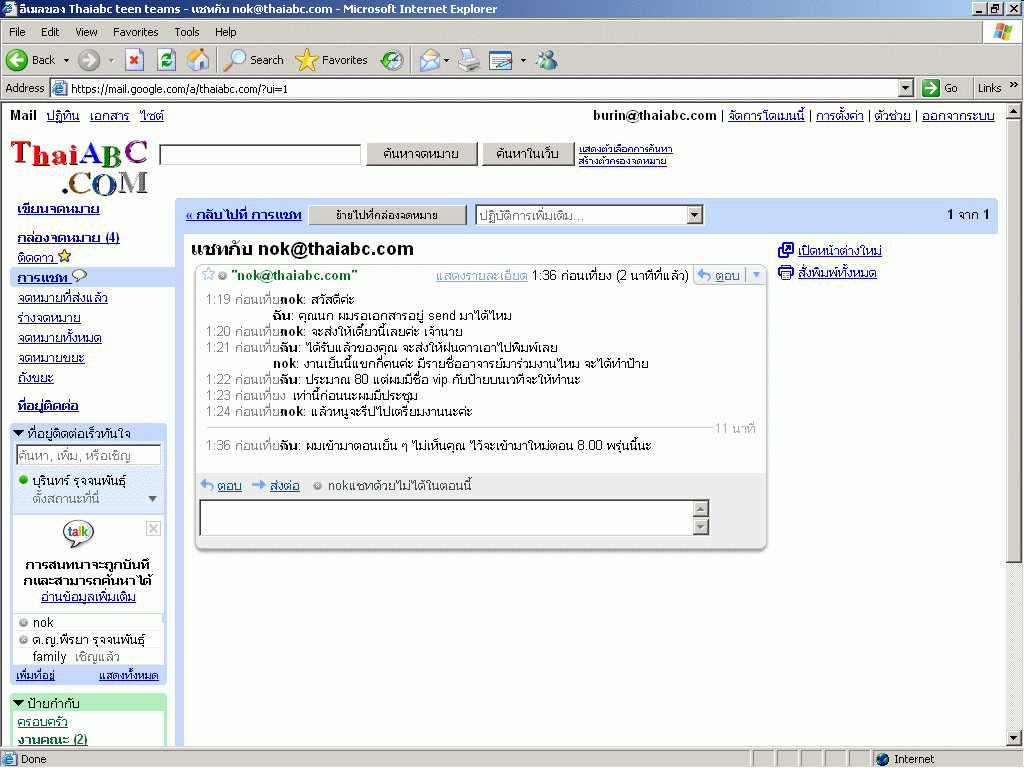Click the search mail (ค้นหาจดหมาย) button
The width and height of the screenshot is (1024, 768).
[x=420, y=154]
